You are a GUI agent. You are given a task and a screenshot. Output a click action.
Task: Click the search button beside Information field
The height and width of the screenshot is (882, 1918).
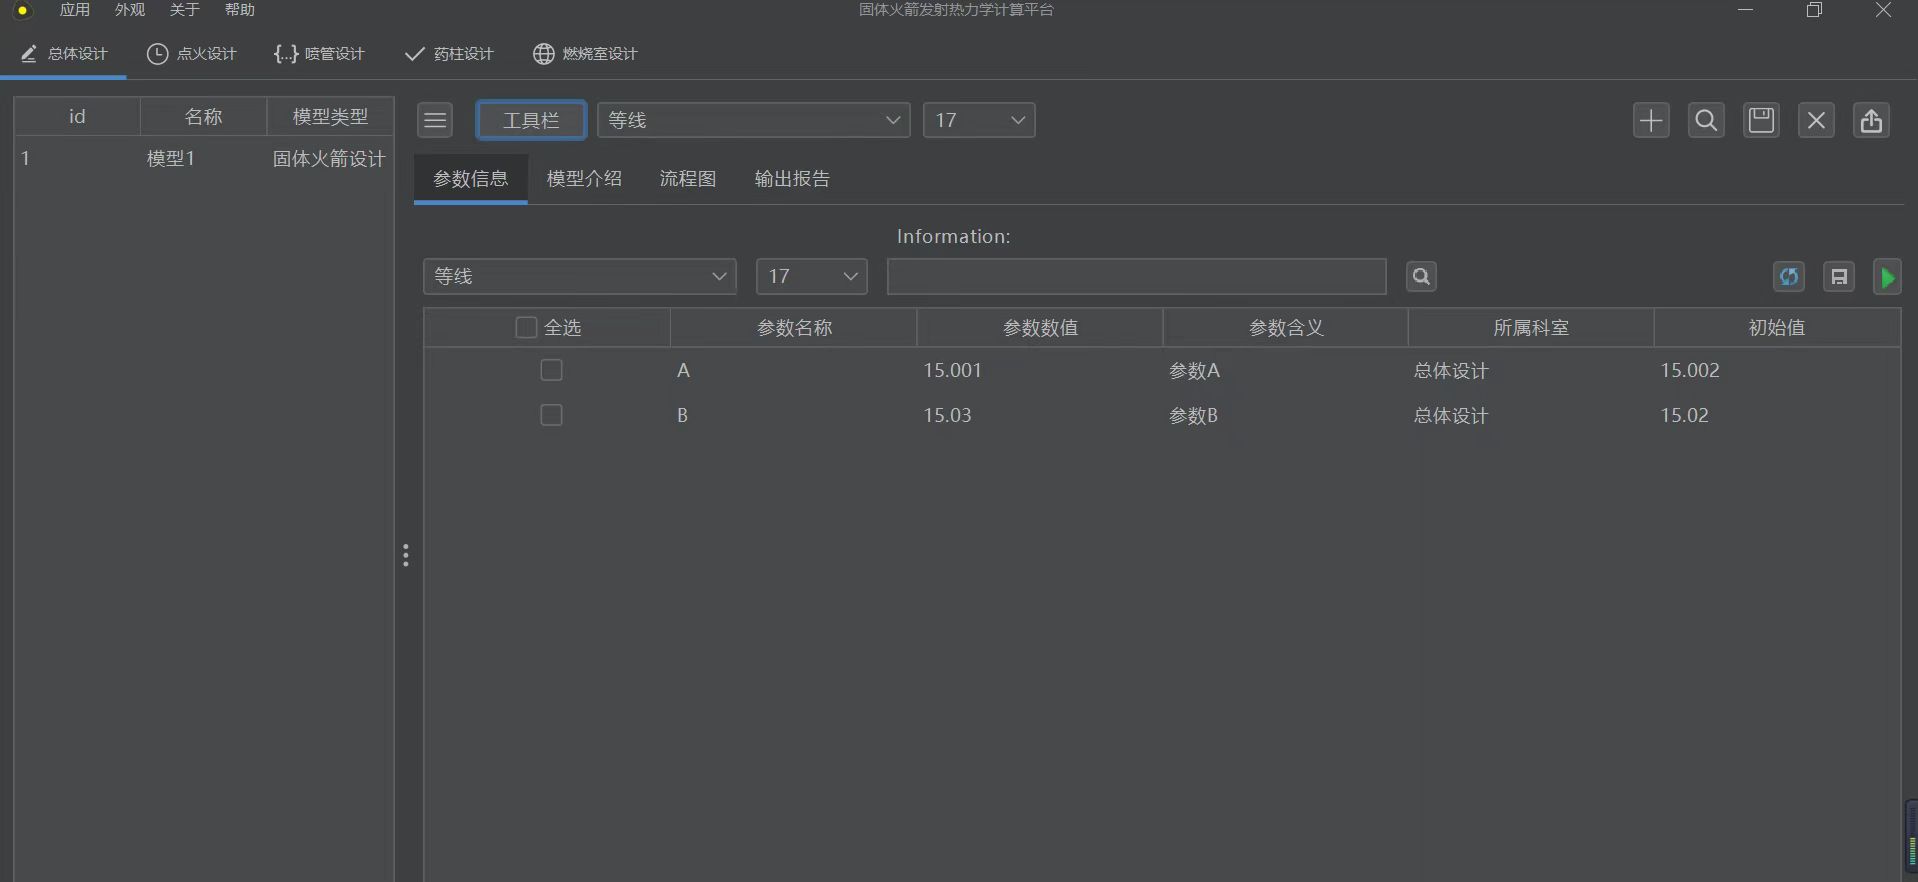[1421, 276]
